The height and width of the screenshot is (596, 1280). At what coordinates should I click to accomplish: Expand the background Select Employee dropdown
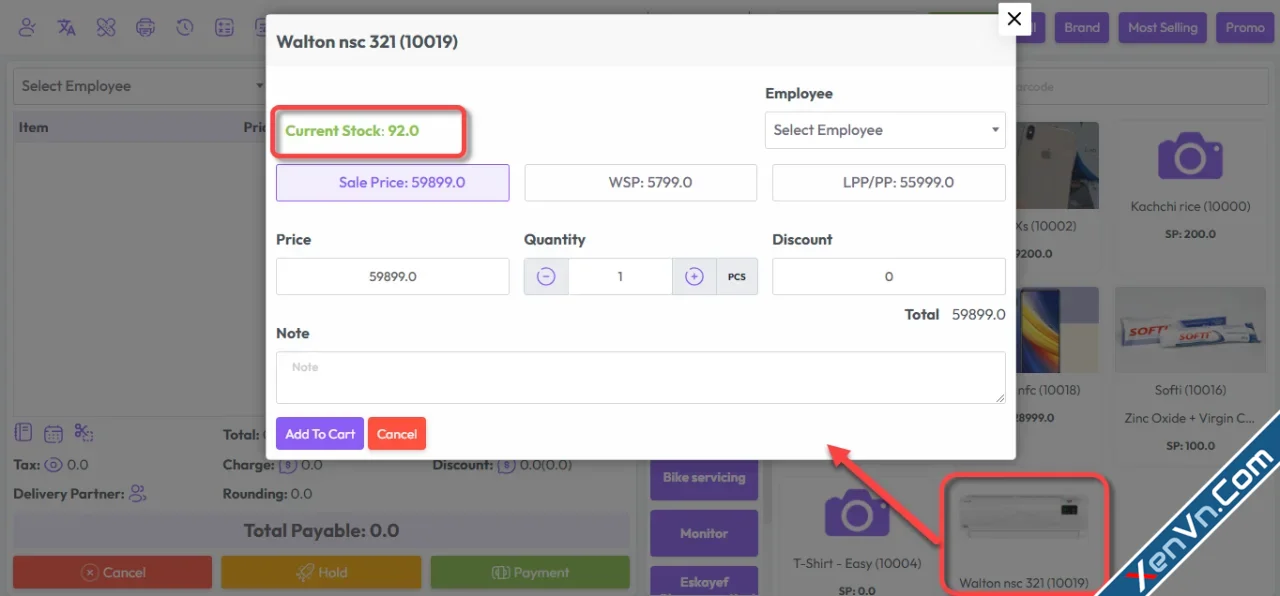pos(140,86)
